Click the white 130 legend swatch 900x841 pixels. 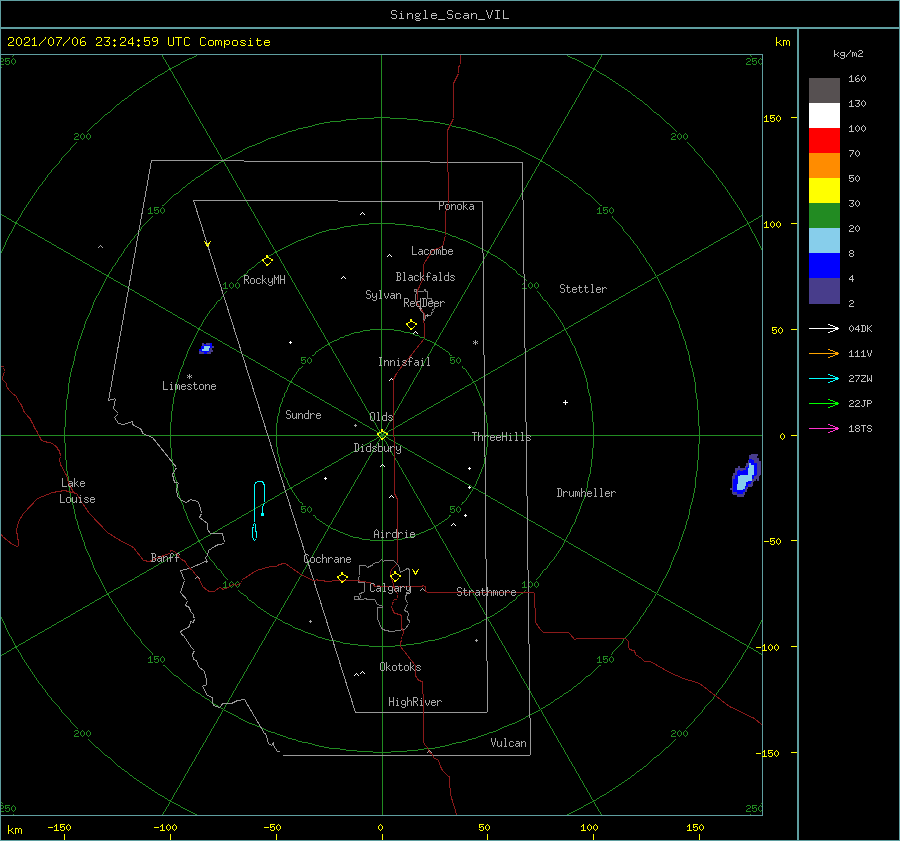point(824,116)
